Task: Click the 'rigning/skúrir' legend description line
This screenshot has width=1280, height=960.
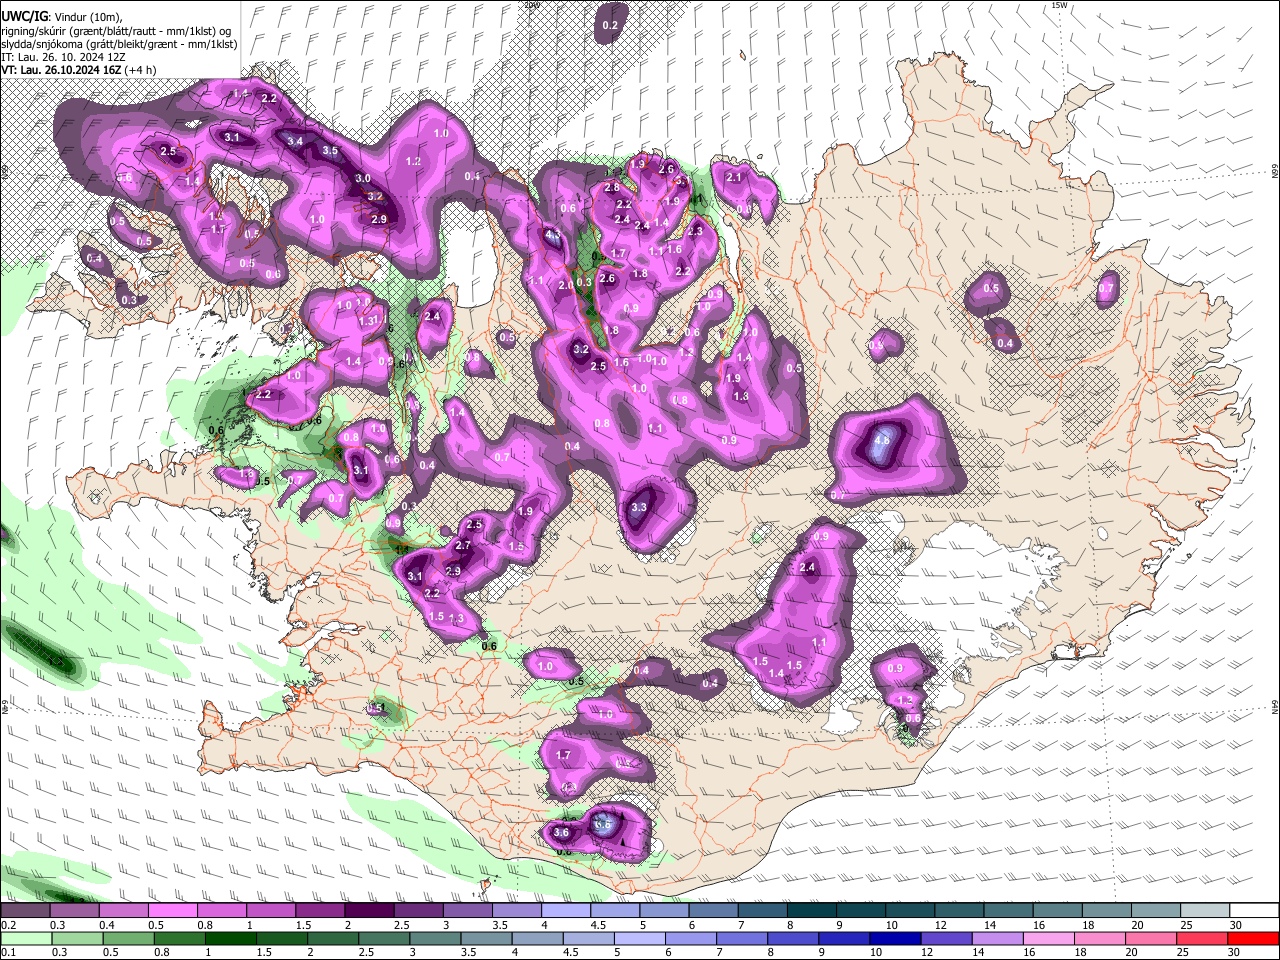Action: click(116, 31)
